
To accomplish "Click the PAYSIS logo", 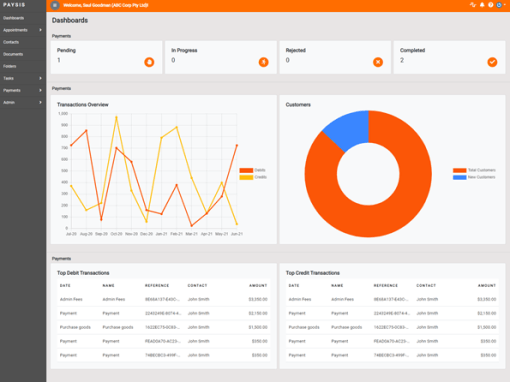I will pyautogui.click(x=14, y=5).
